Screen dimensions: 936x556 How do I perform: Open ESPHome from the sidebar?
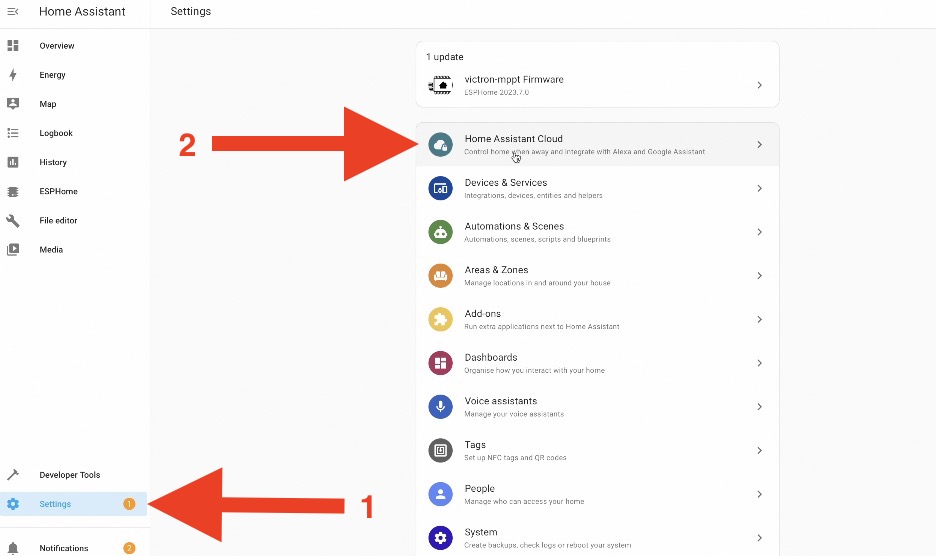pyautogui.click(x=58, y=191)
